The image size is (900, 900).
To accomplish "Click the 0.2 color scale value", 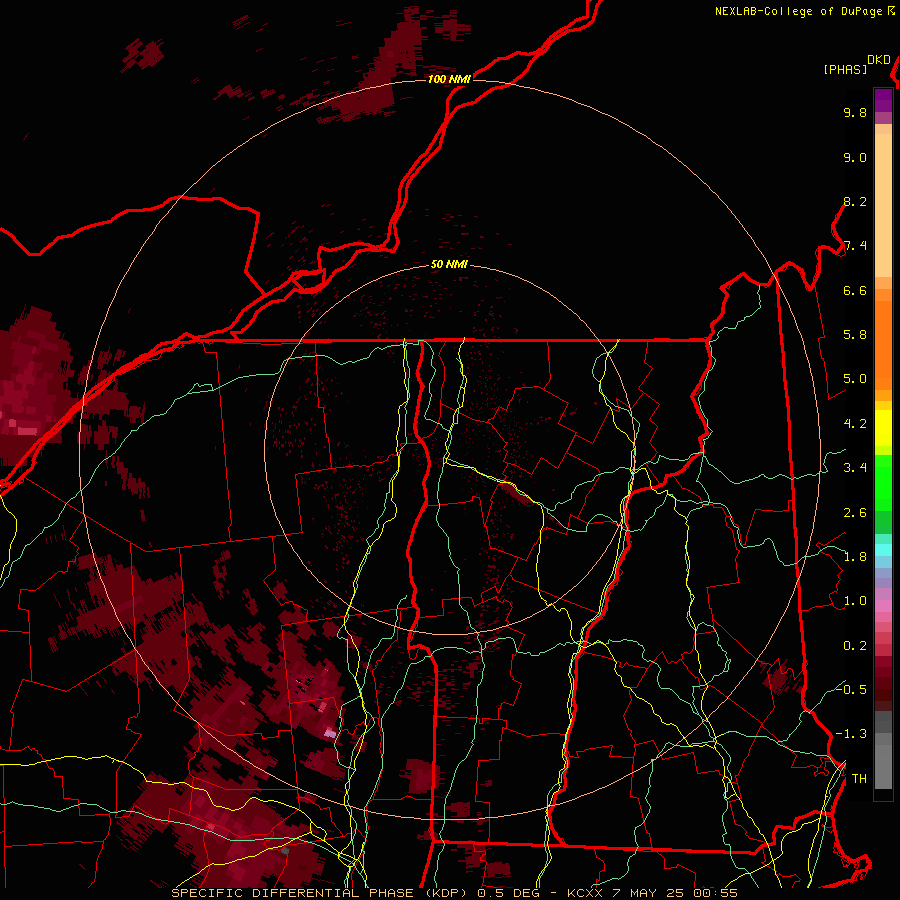I will click(x=855, y=646).
